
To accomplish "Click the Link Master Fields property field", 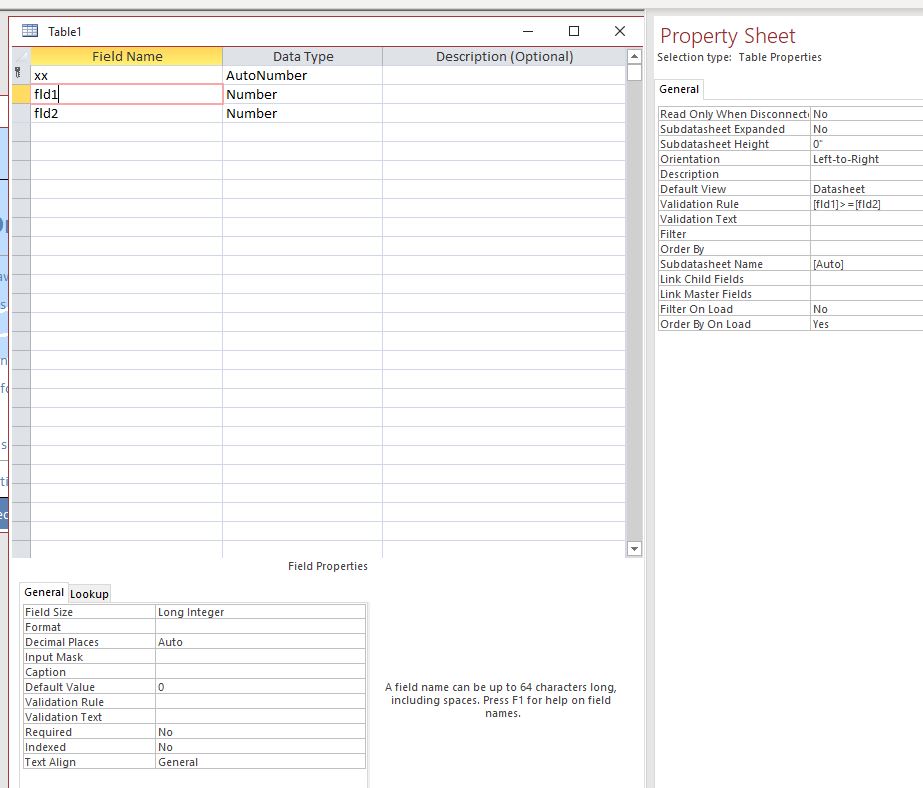I will pos(866,294).
